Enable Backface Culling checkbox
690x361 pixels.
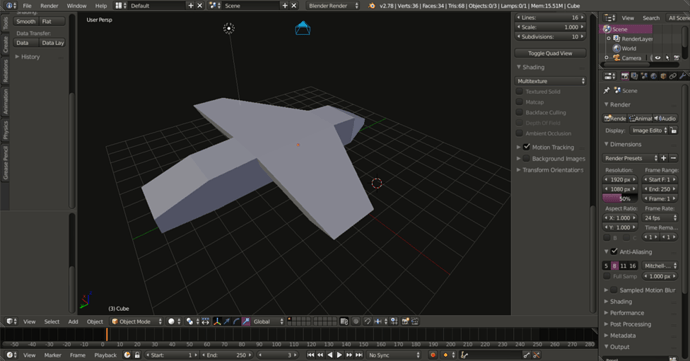519,112
